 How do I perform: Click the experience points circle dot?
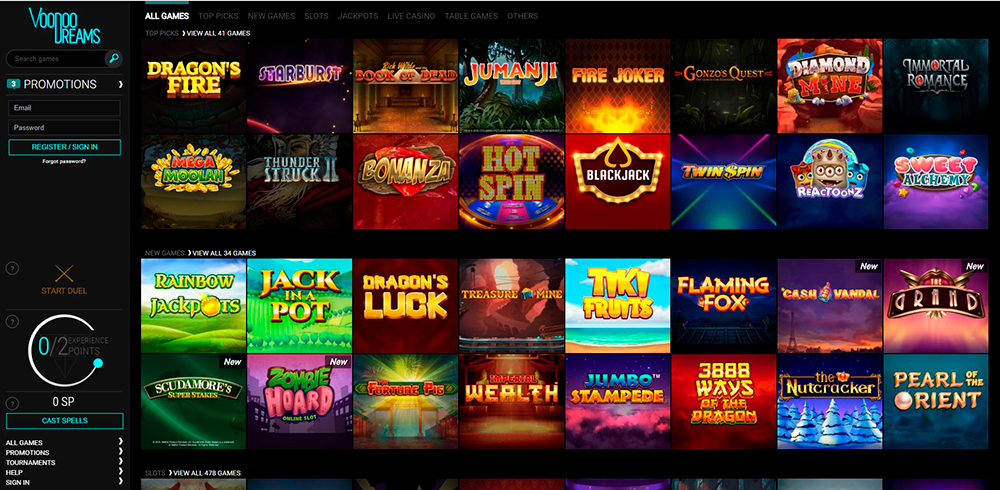coord(98,364)
